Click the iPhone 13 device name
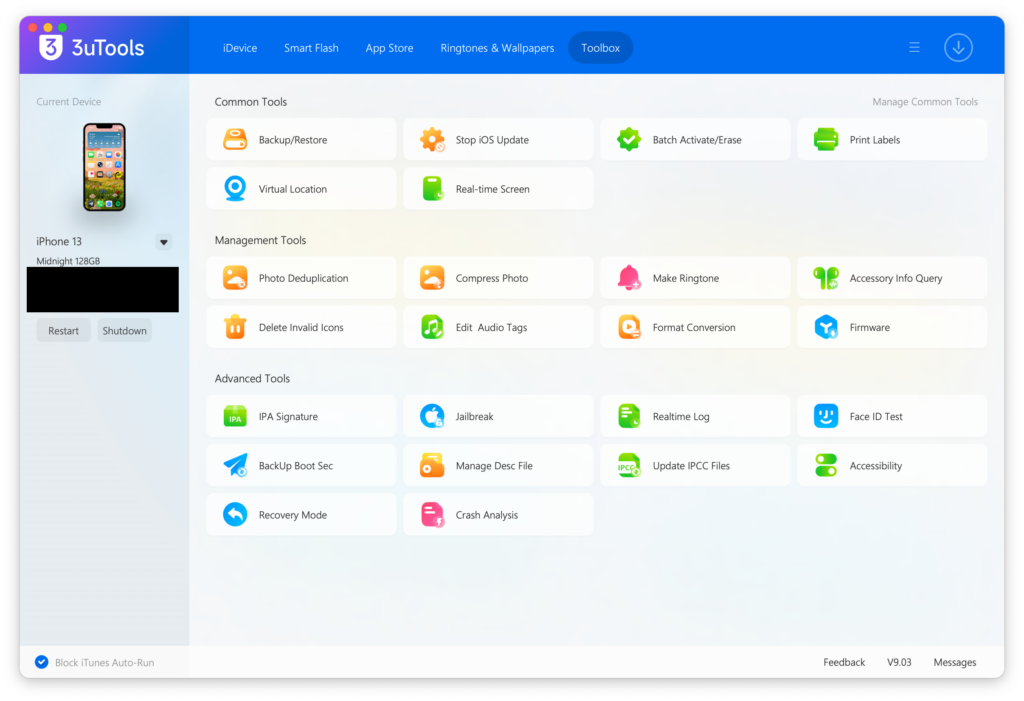This screenshot has height=701, width=1024. (x=59, y=242)
